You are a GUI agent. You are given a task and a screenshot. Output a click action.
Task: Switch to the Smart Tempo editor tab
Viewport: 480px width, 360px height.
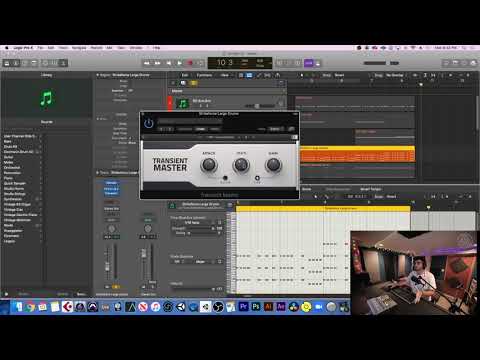371,189
